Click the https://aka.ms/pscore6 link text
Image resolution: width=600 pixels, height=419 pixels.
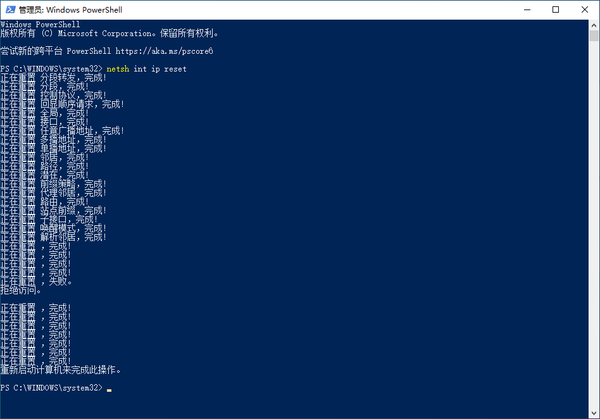click(164, 51)
